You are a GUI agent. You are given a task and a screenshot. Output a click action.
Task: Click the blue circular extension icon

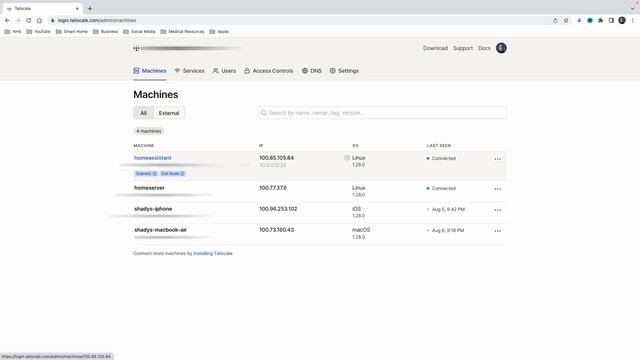pos(590,20)
